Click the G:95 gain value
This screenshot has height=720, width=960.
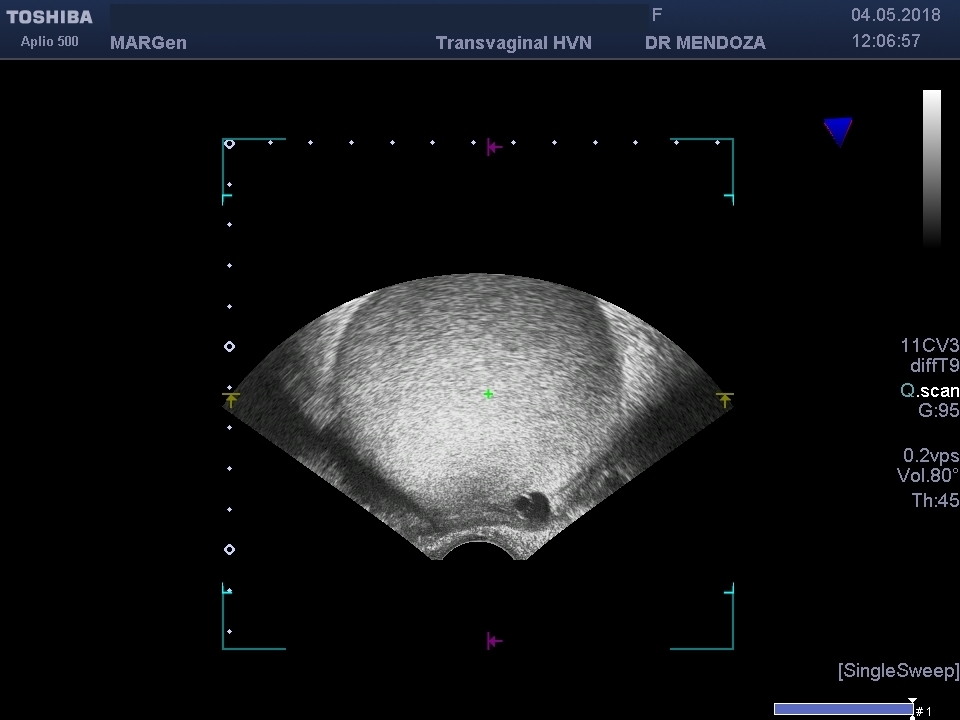(x=938, y=411)
